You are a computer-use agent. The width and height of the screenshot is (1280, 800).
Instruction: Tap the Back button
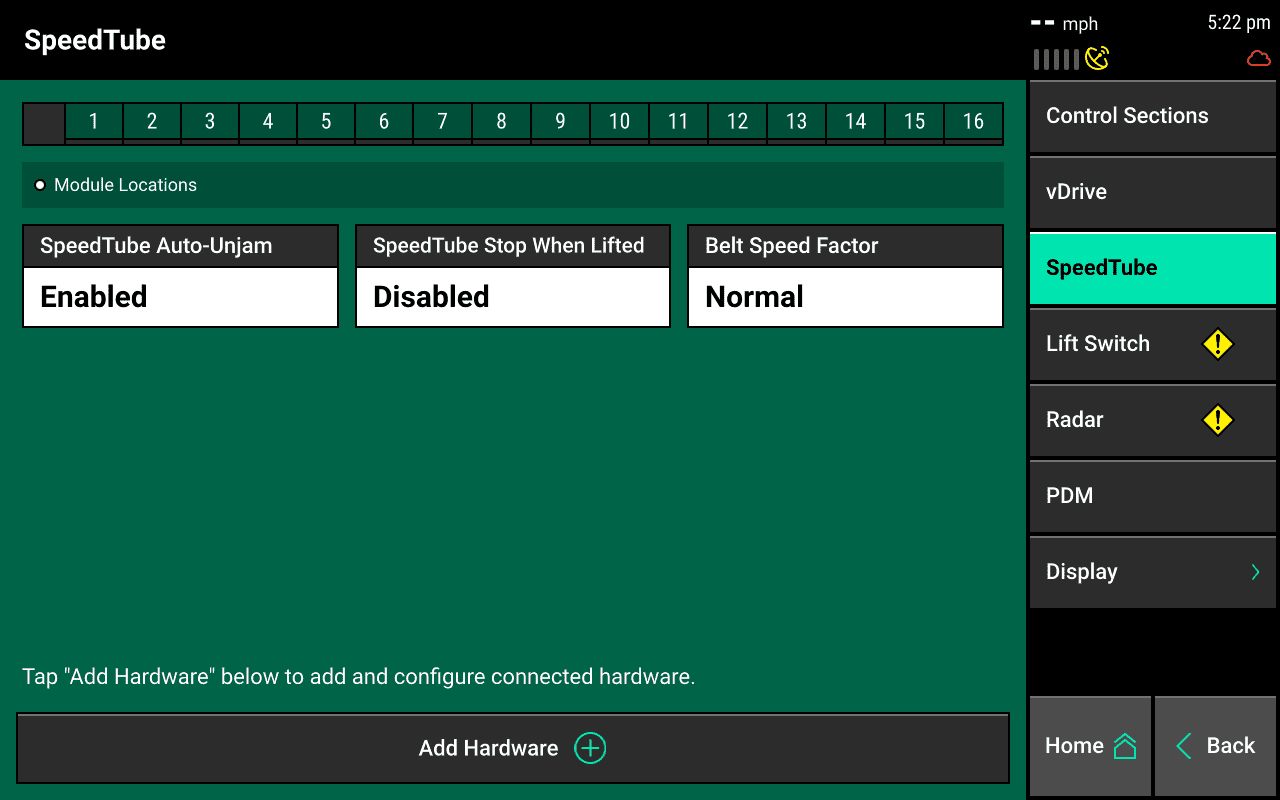[1215, 746]
